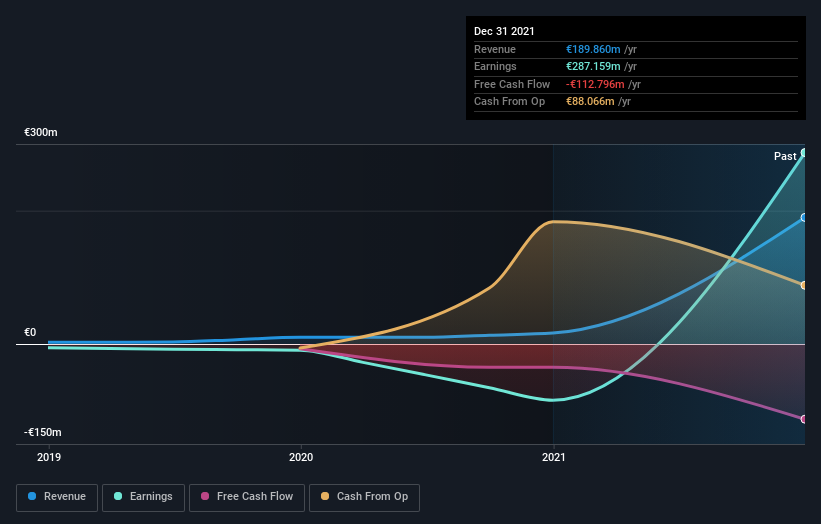Click the Earnings label in tooltip
The height and width of the screenshot is (524, 821).
[x=495, y=66]
